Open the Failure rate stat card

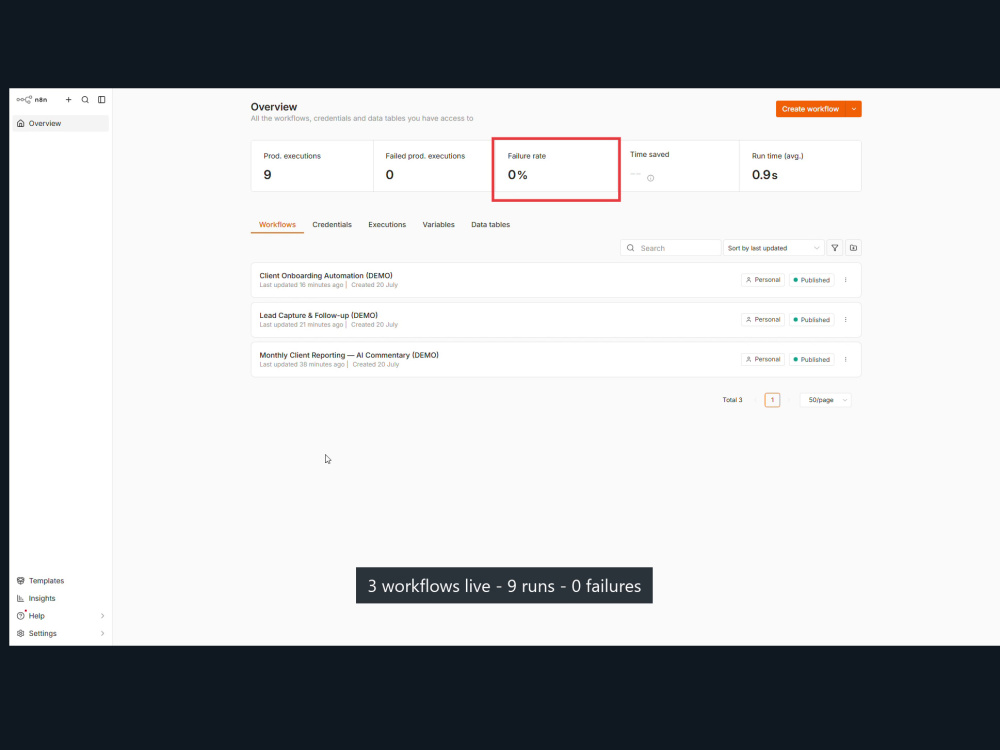556,166
